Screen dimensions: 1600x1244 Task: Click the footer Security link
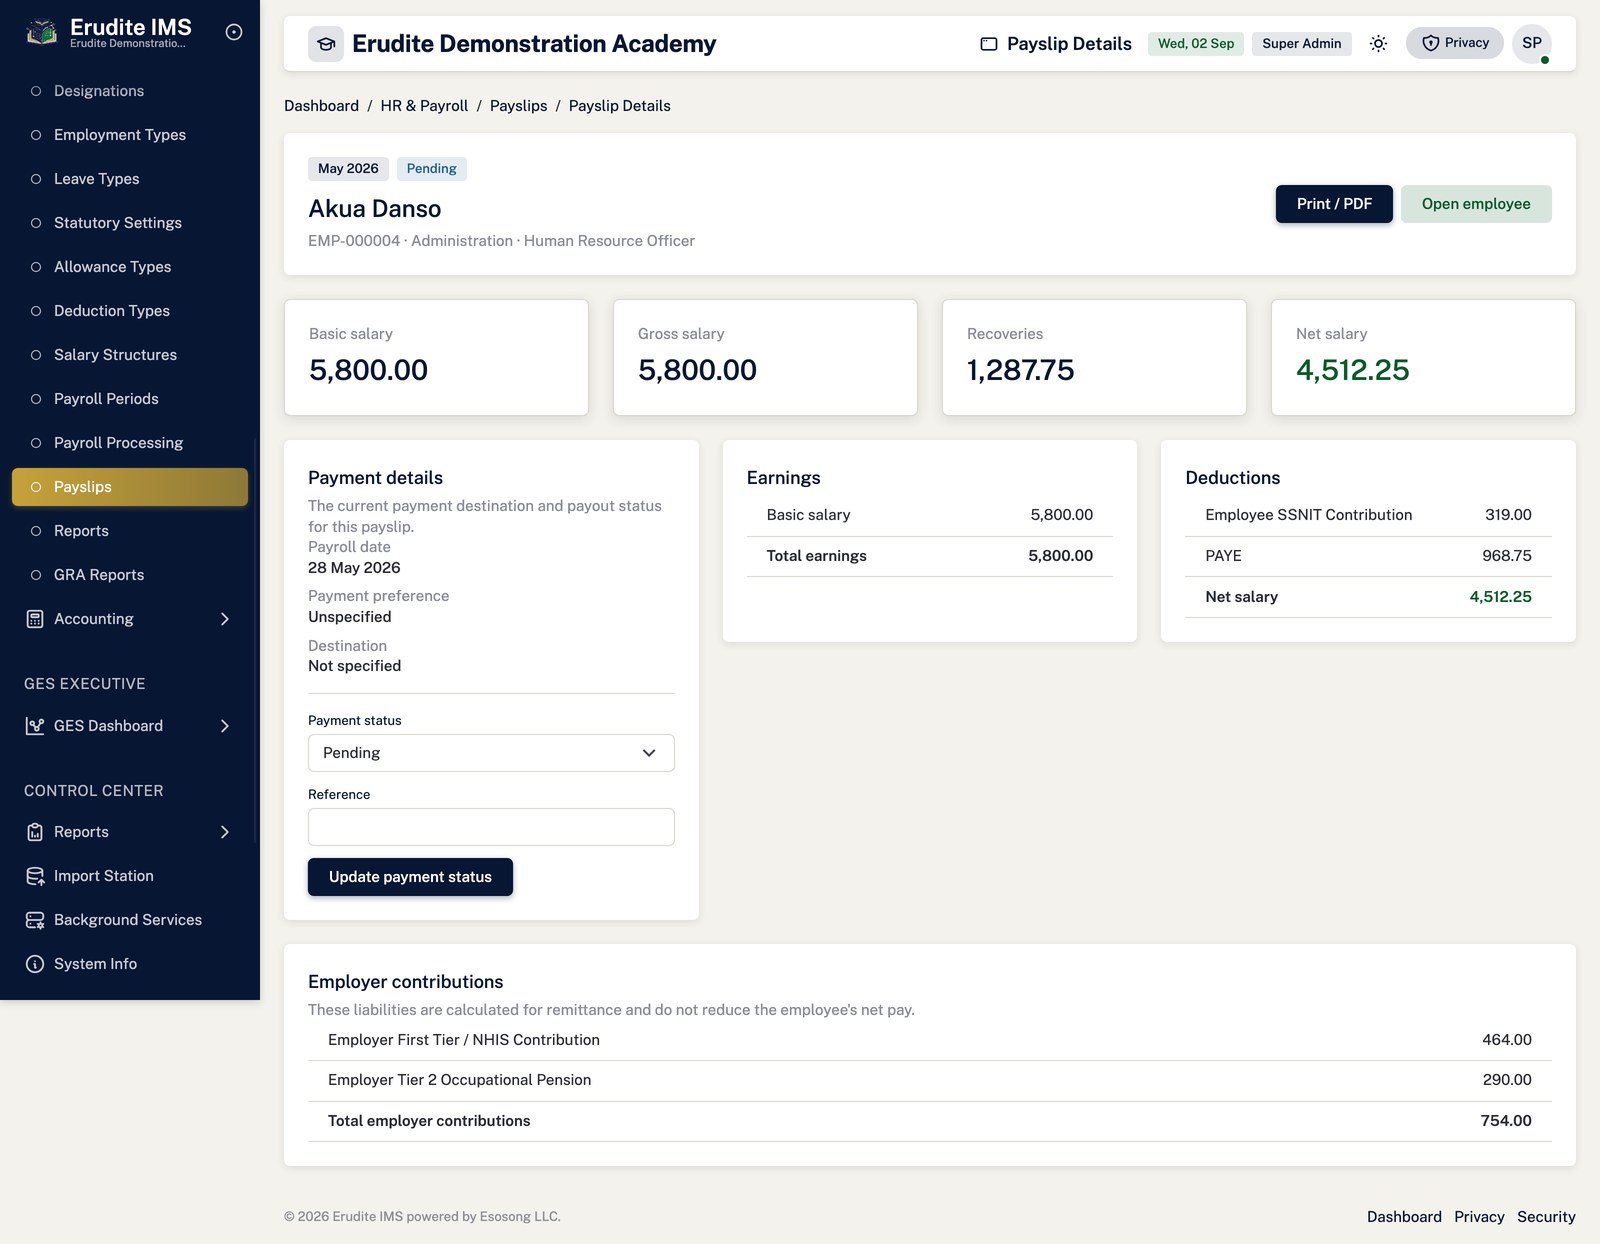point(1546,1217)
